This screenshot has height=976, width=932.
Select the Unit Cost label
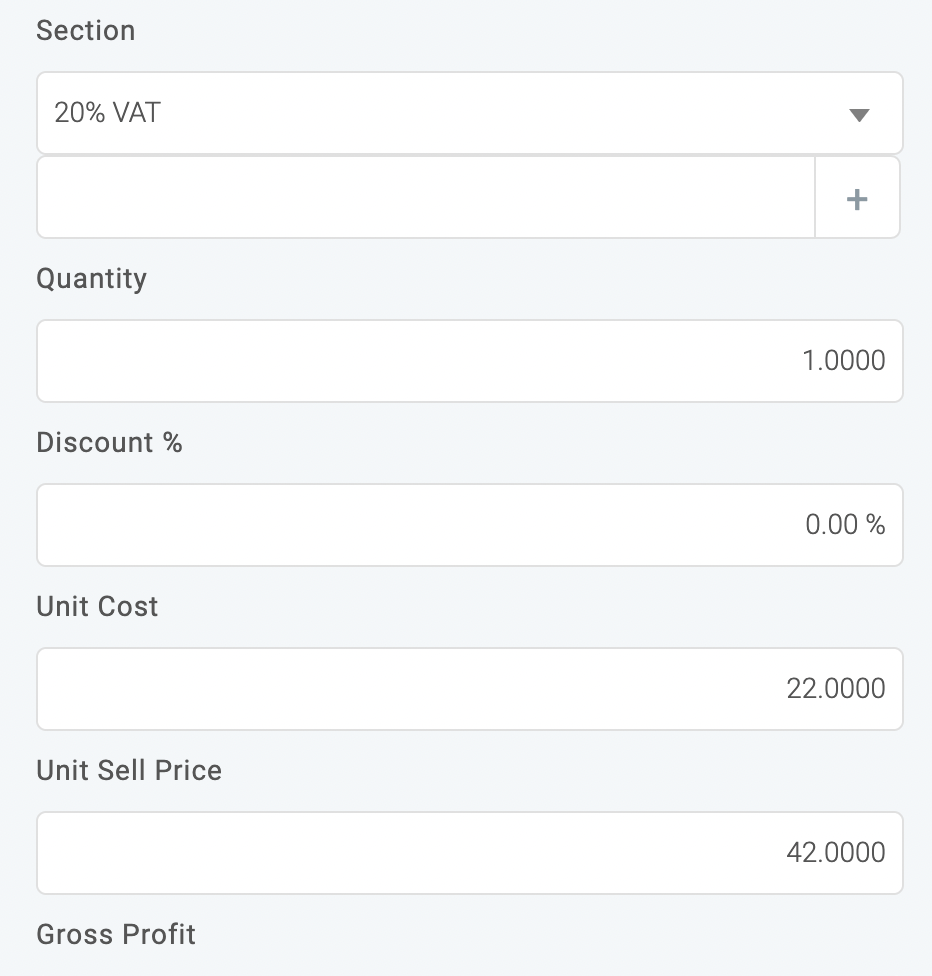98,607
